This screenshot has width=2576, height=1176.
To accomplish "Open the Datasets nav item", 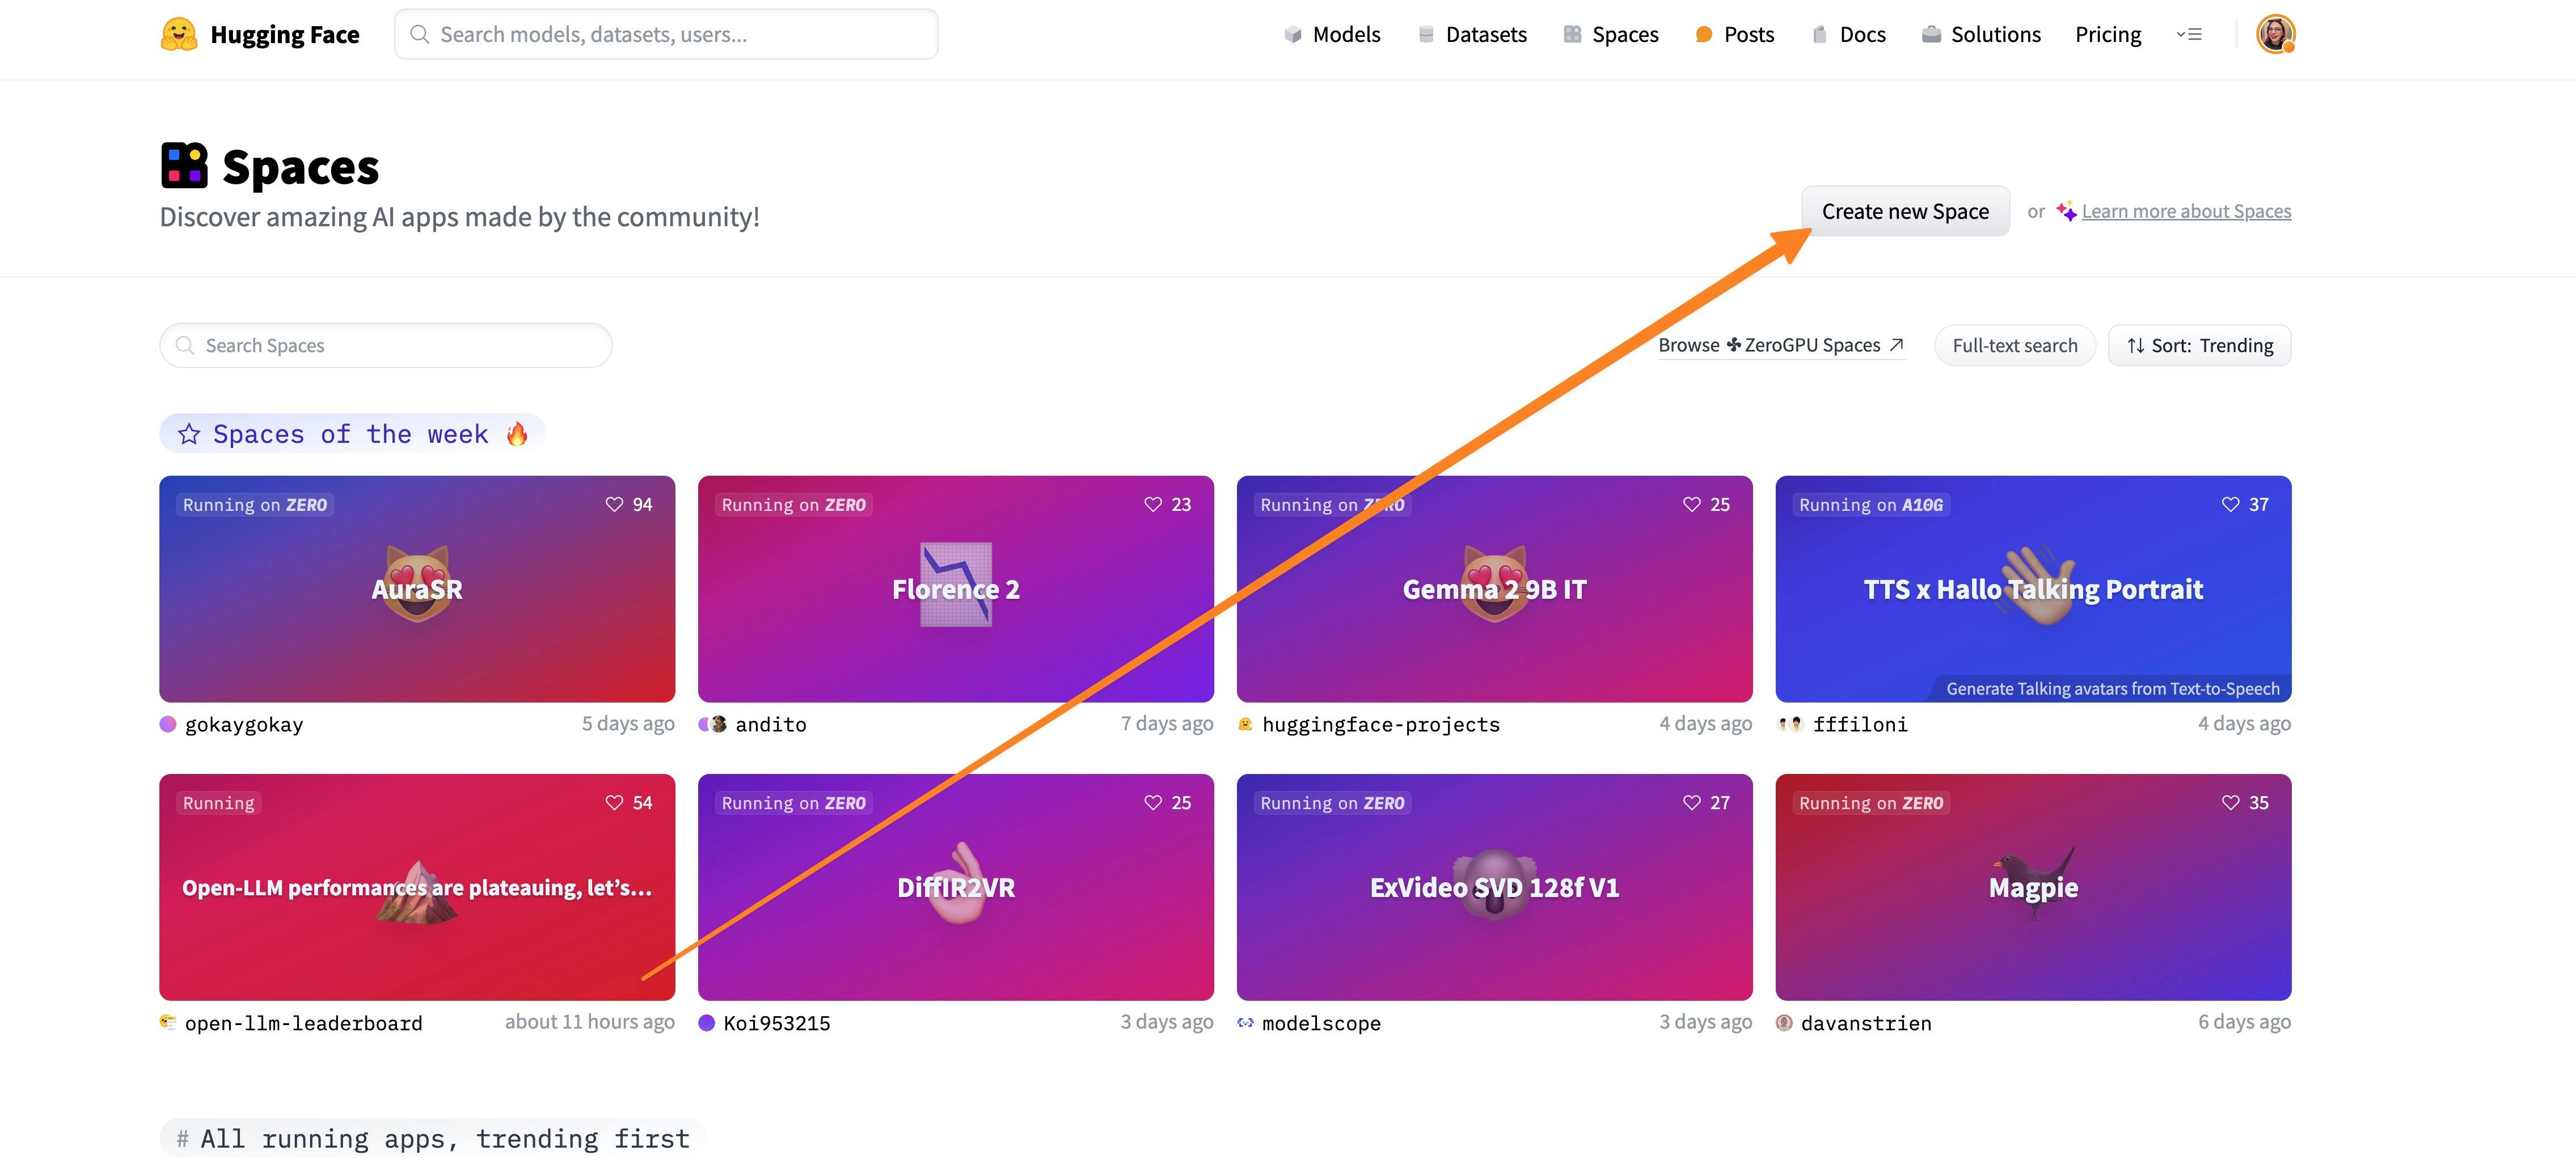I will 1472,34.
